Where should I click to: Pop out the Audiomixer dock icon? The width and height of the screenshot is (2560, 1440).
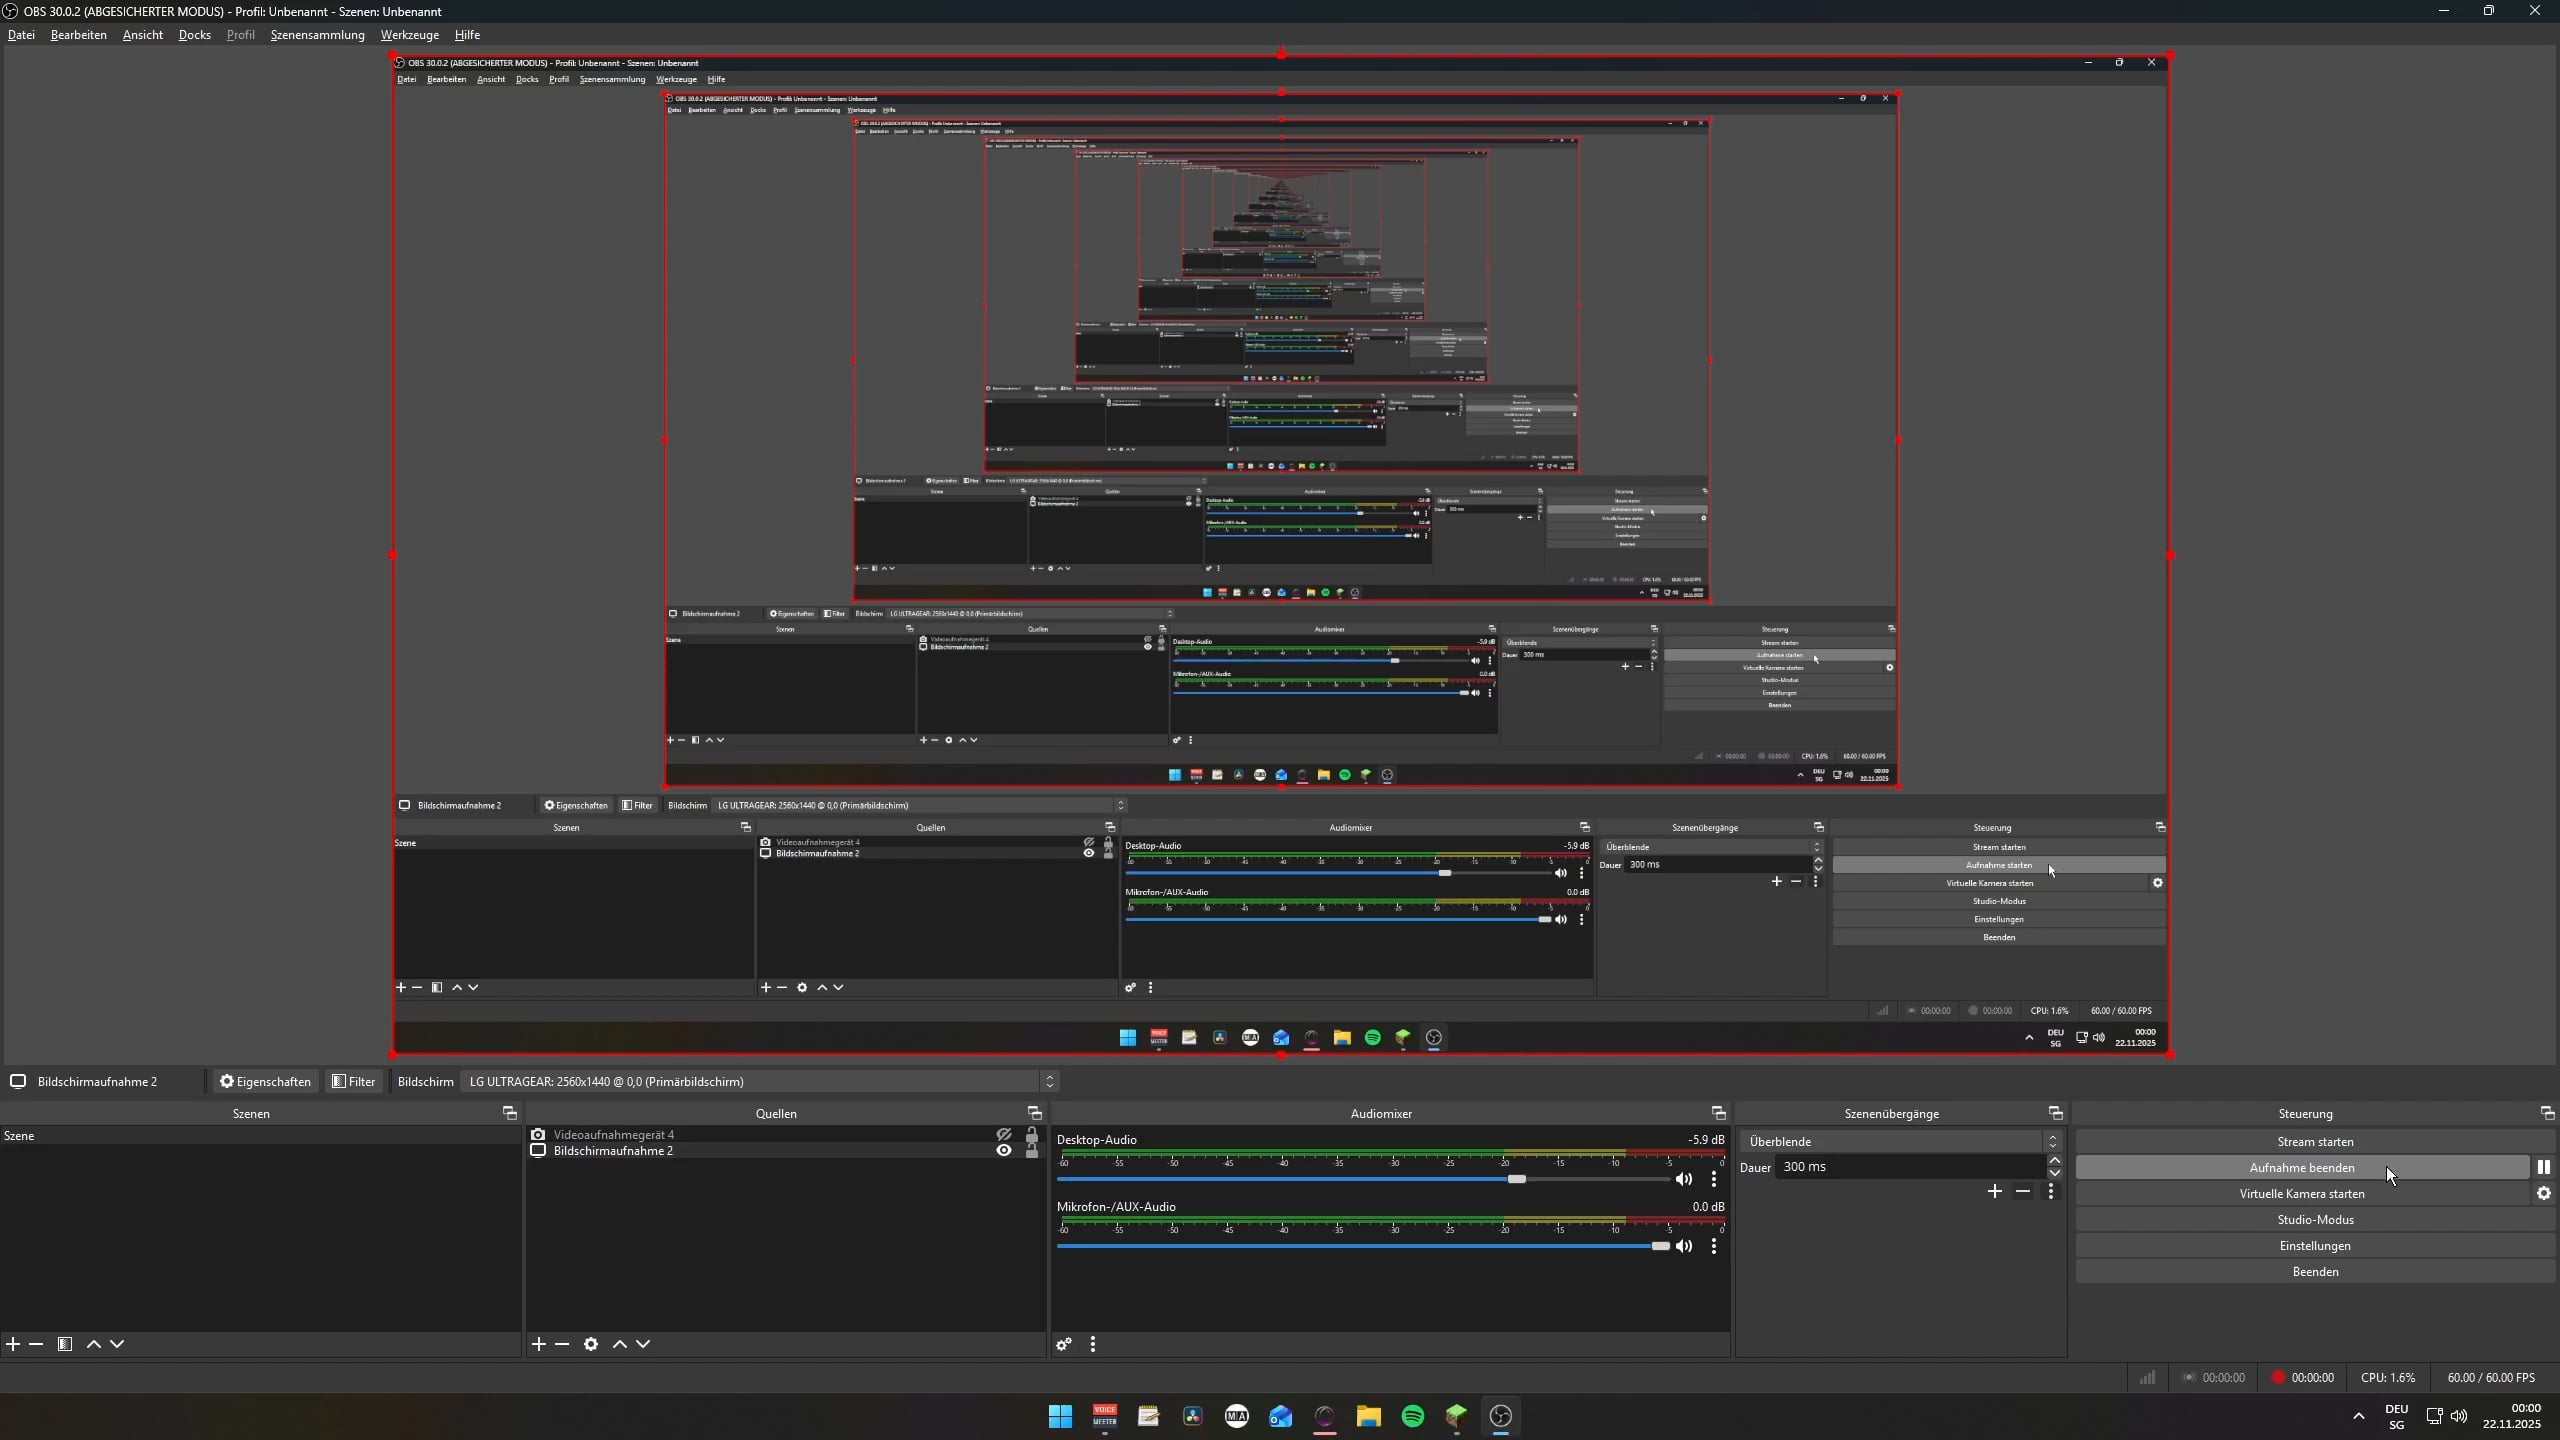[x=1718, y=1113]
